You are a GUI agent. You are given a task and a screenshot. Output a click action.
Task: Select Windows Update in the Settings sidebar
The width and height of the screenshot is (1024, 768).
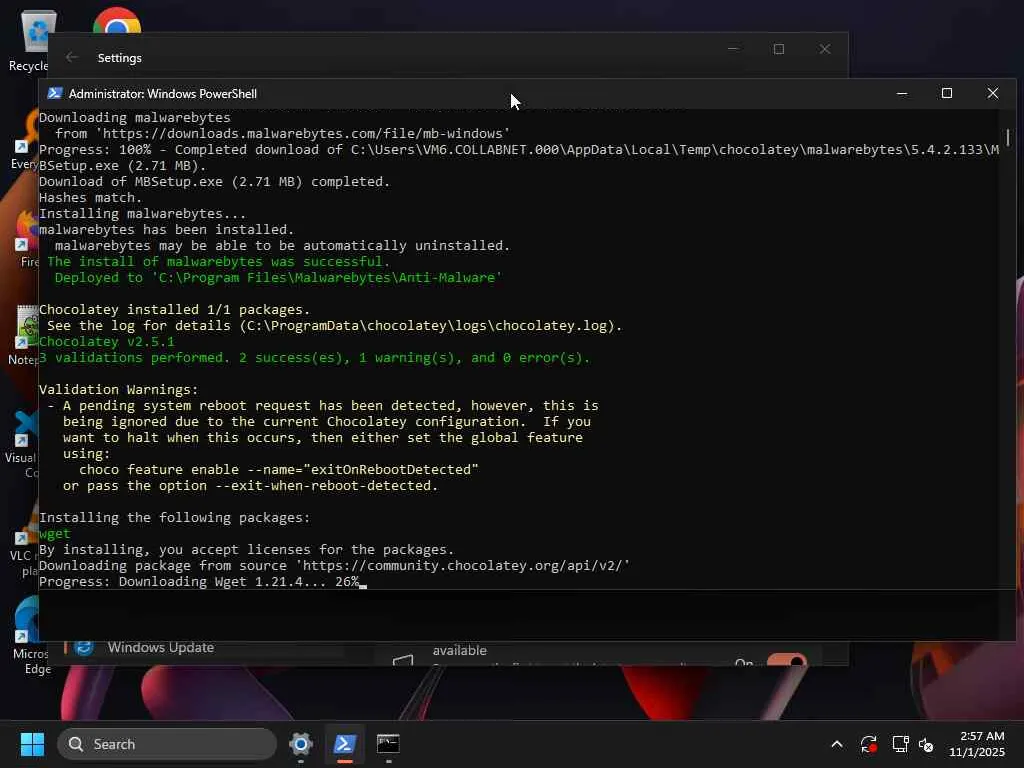pyautogui.click(x=161, y=647)
